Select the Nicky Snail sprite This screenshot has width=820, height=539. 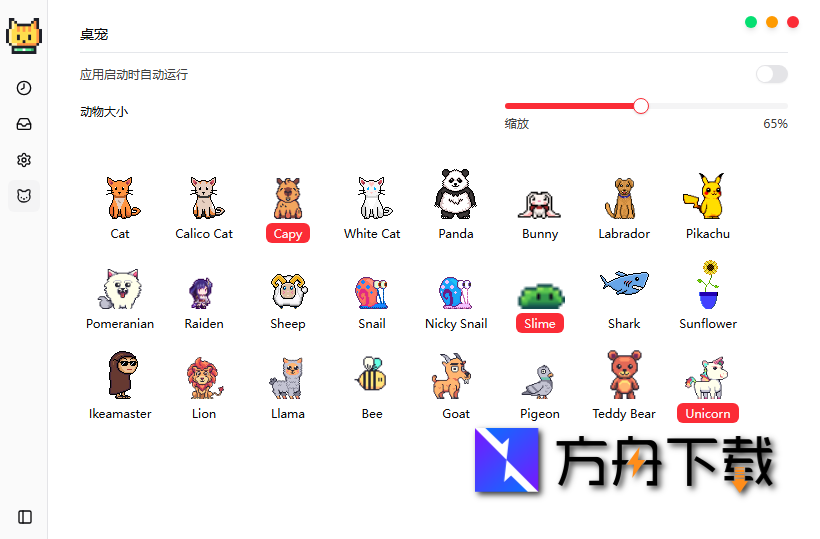(455, 293)
